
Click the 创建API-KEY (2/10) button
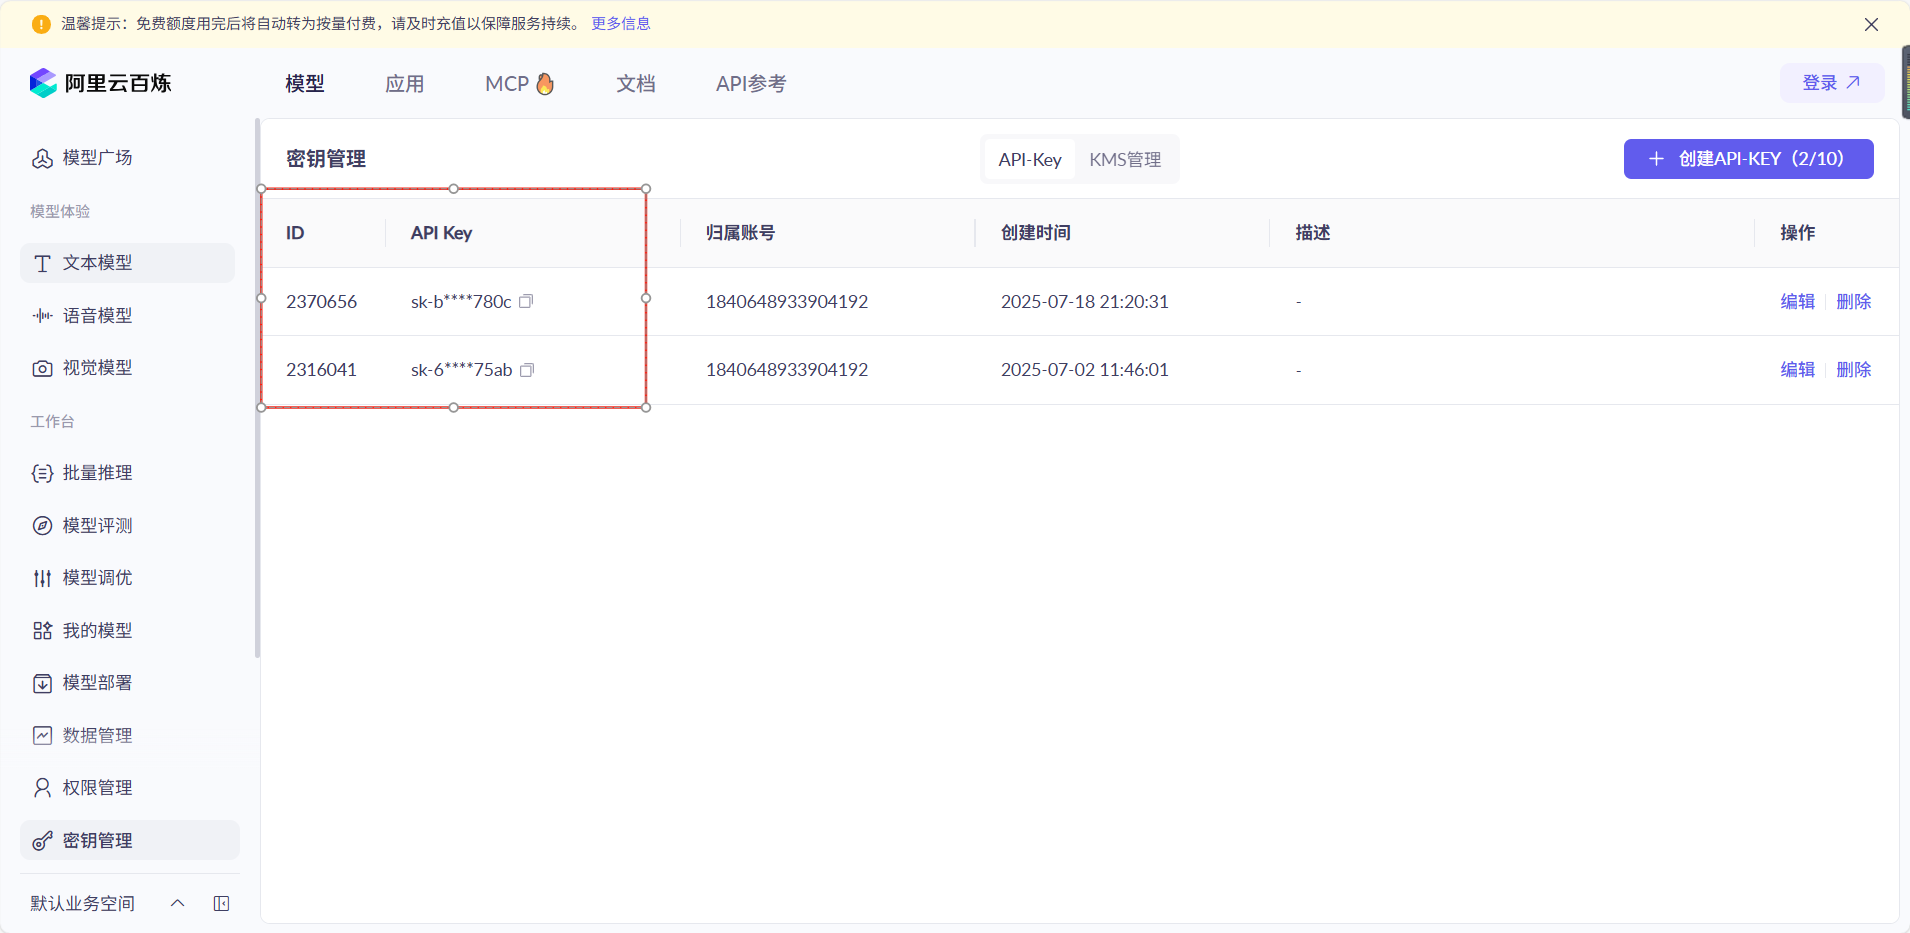point(1748,159)
